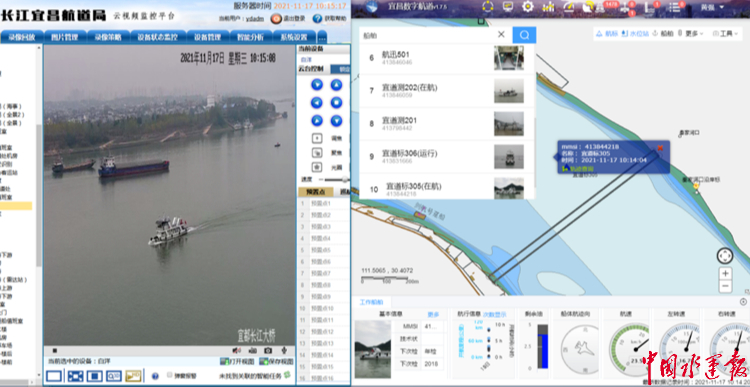750x387 pixels.
Task: Select search result 宜道测202(在航)
Action: [x=447, y=91]
